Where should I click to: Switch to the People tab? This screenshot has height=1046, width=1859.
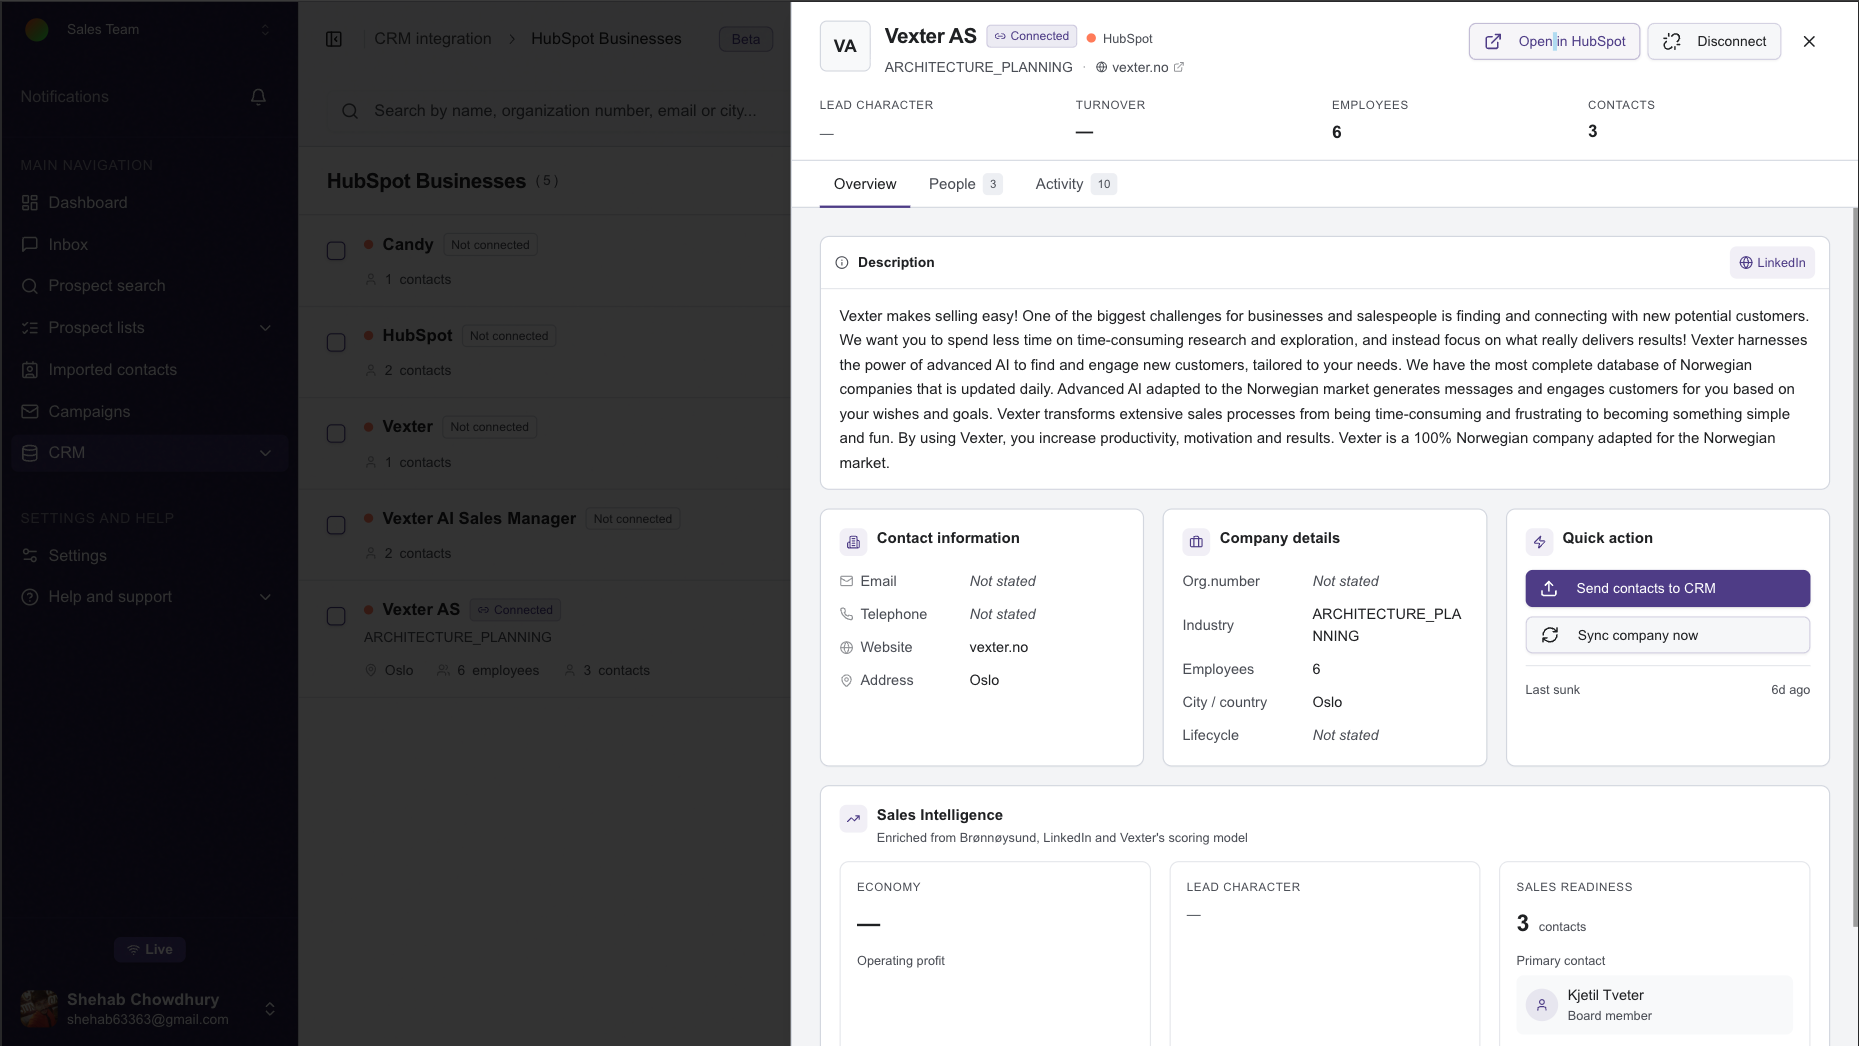tap(965, 184)
